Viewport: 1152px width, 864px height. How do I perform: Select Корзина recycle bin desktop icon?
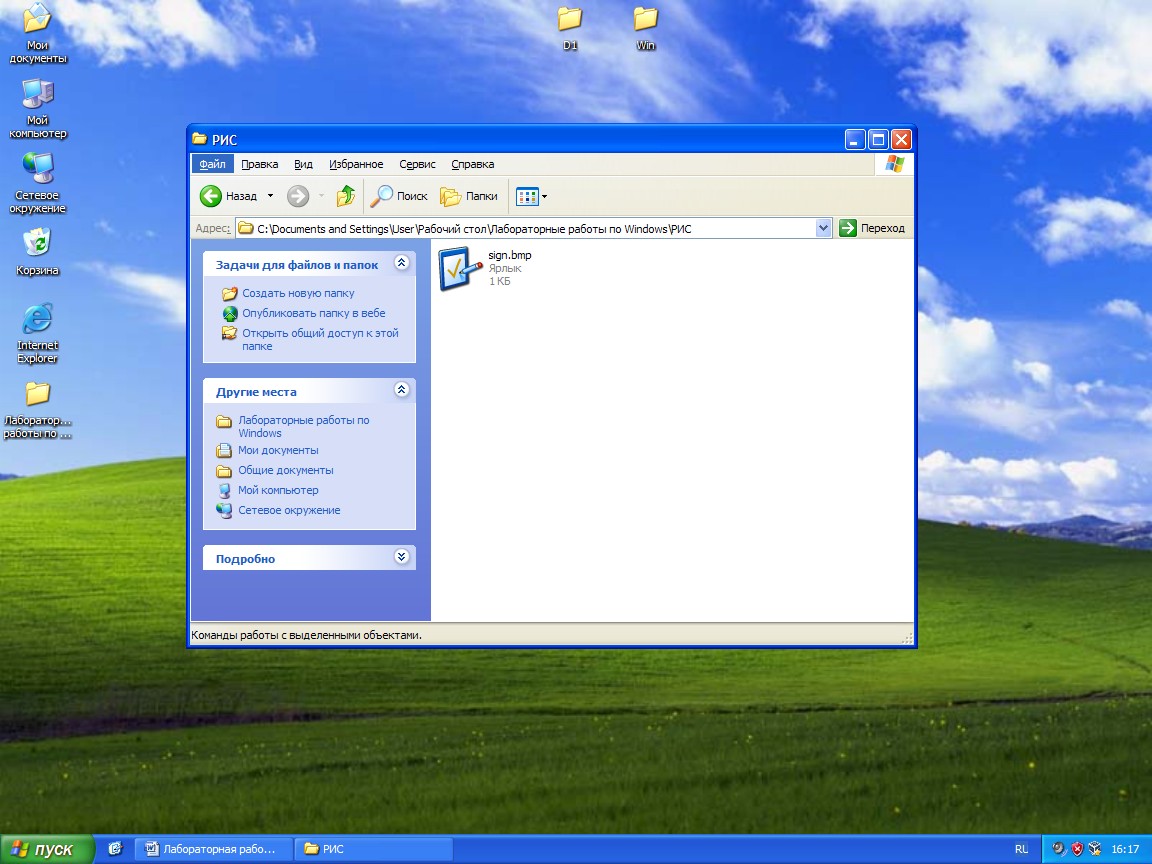37,251
